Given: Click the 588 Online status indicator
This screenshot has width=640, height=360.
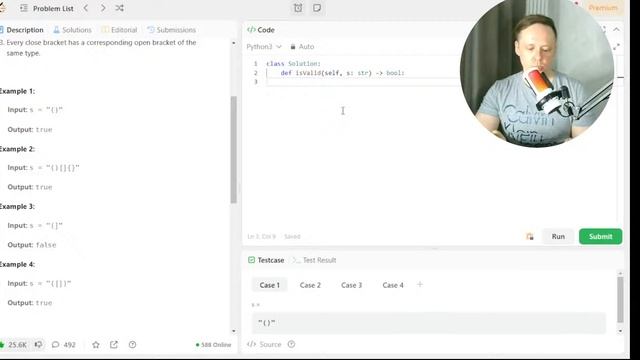Looking at the screenshot, I should (x=213, y=345).
